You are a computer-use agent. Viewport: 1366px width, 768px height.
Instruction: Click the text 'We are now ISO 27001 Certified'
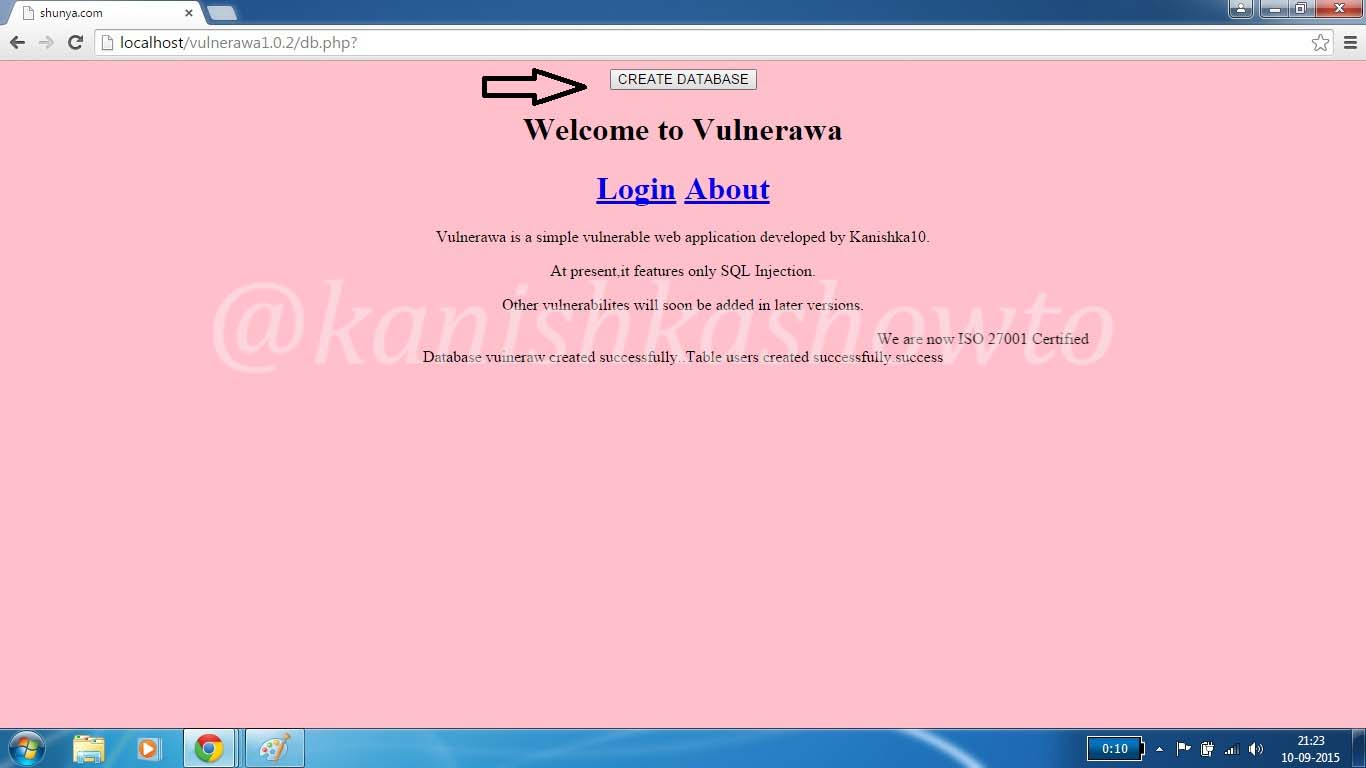(983, 339)
